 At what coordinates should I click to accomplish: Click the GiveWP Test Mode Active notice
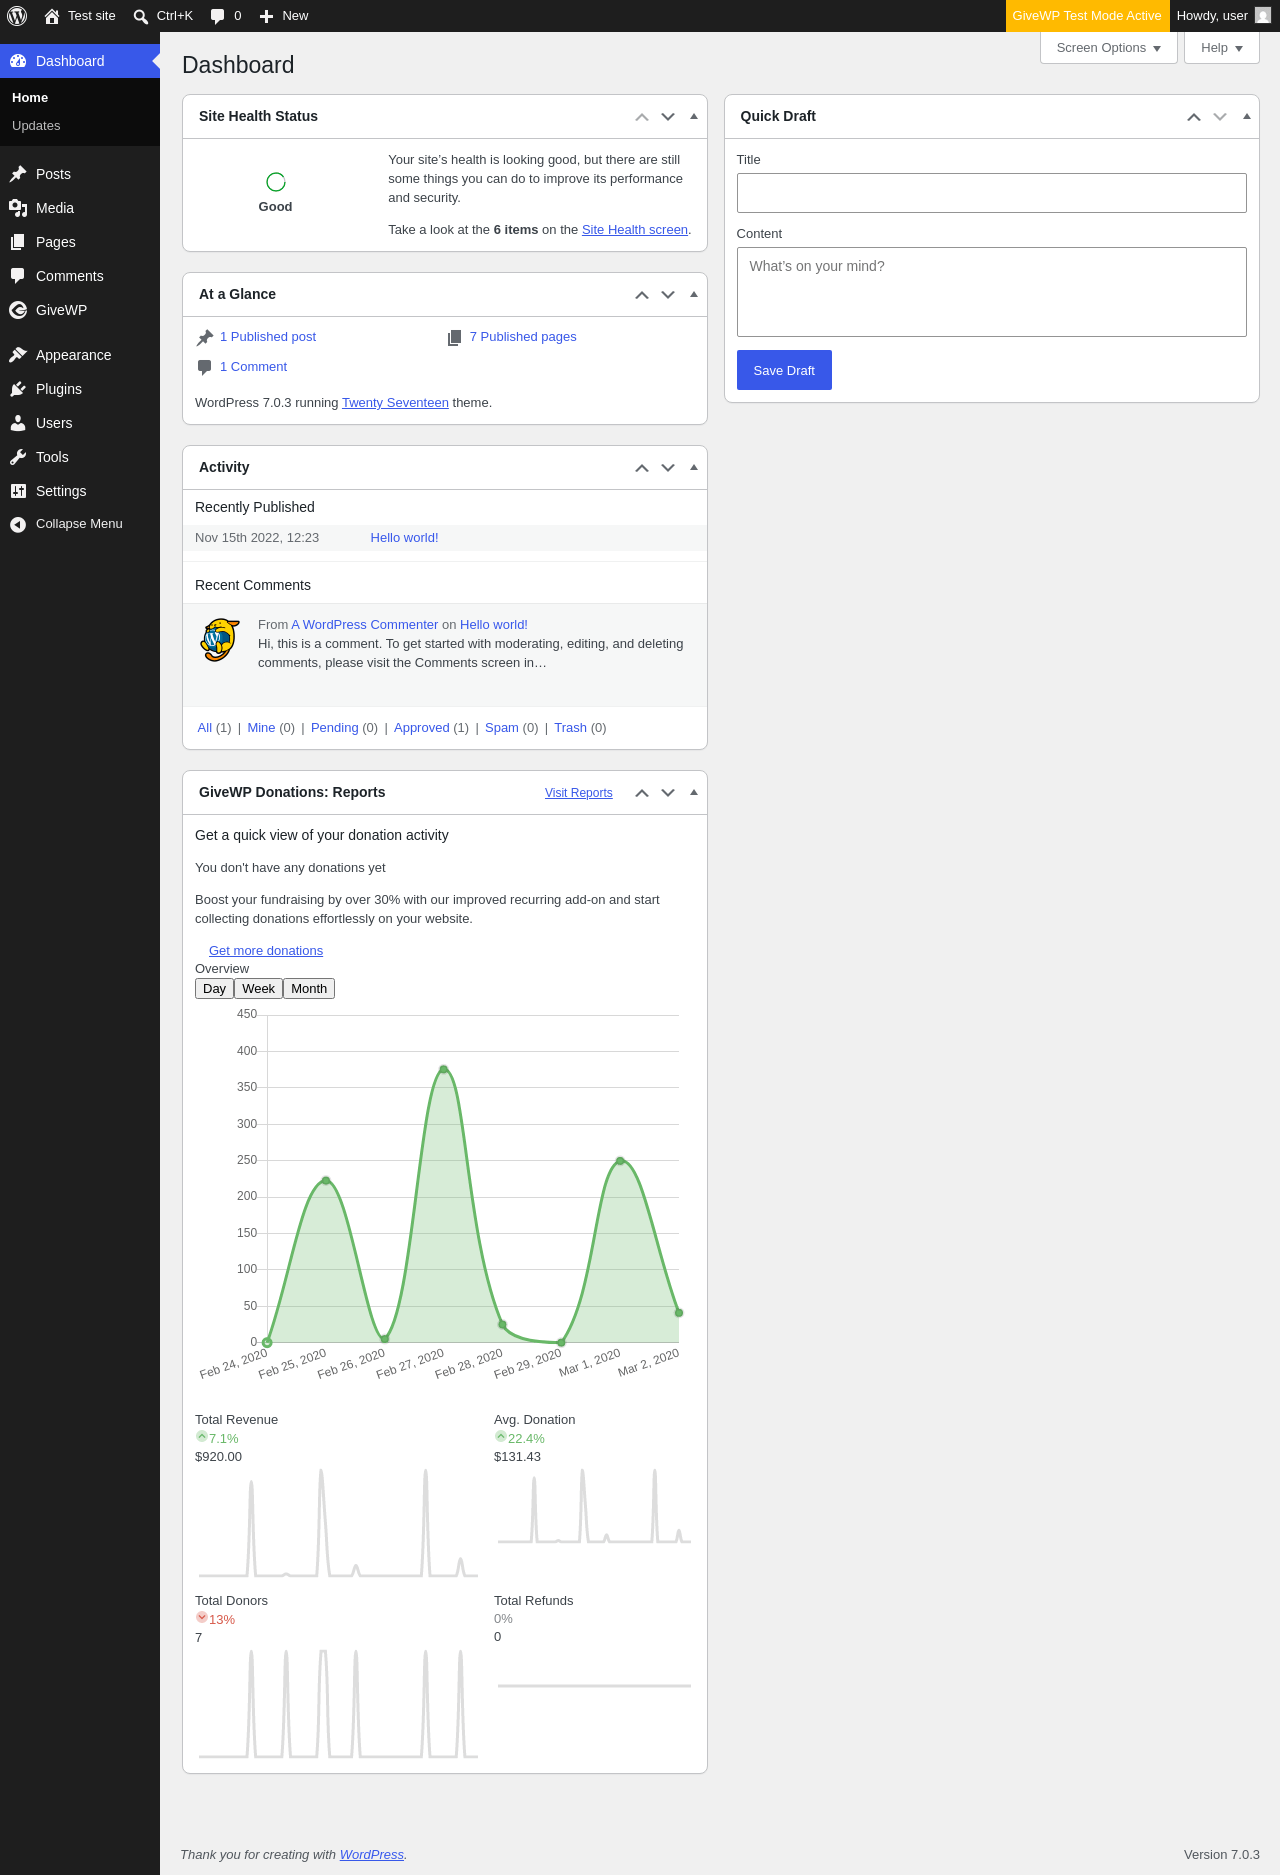click(x=1087, y=16)
